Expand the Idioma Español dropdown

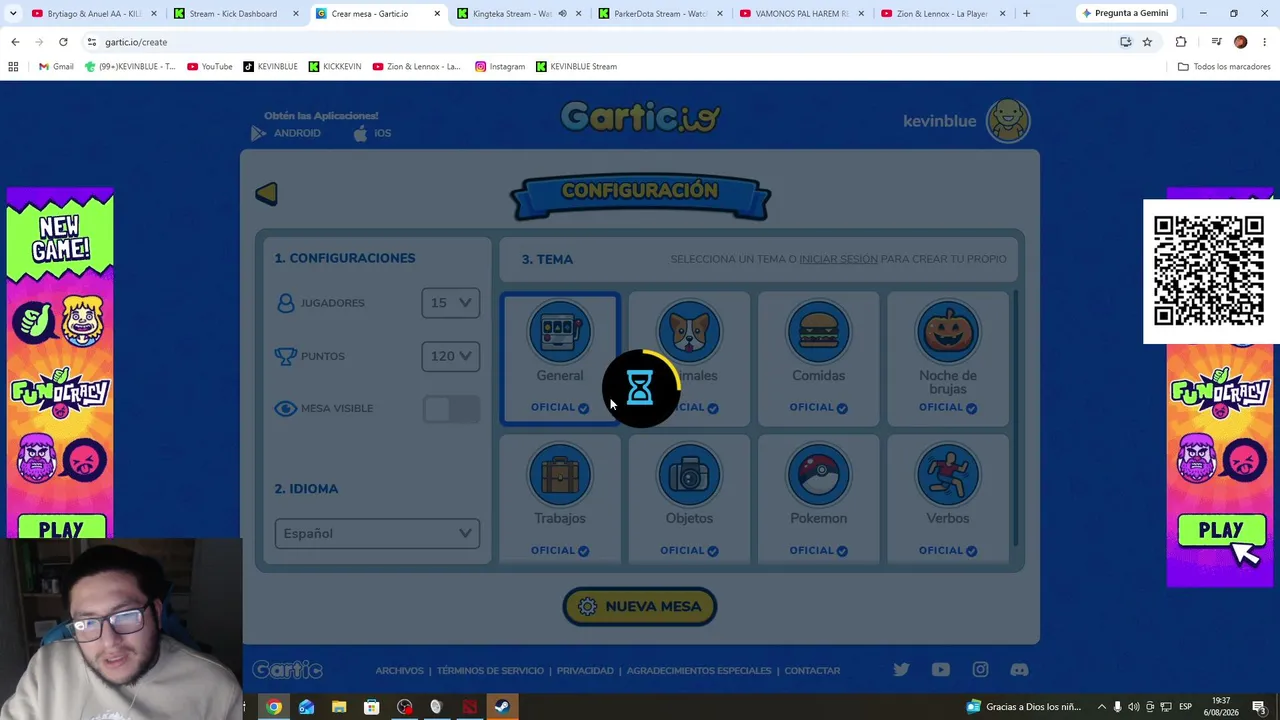(377, 533)
